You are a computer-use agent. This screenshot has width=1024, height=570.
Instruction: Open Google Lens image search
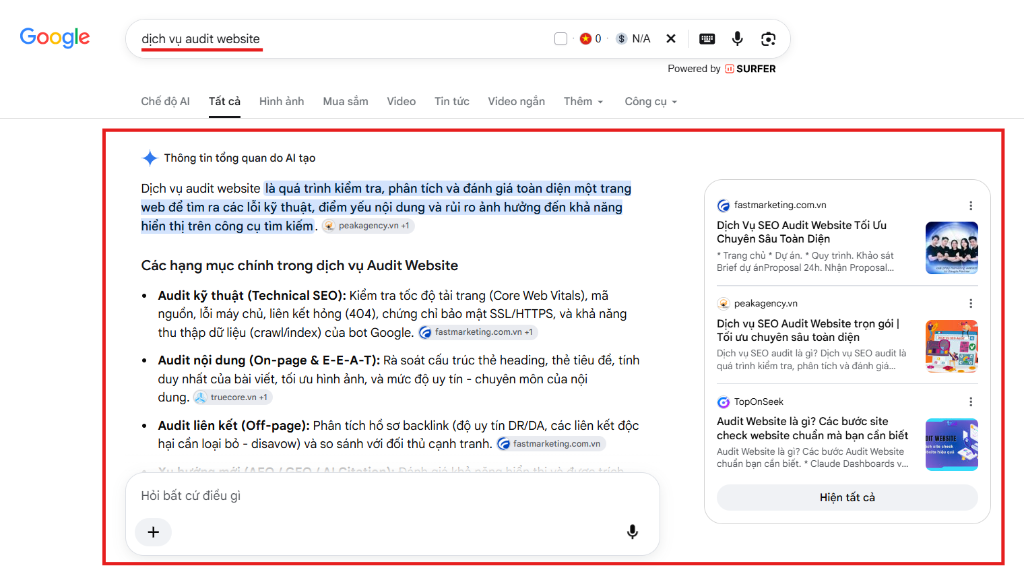click(x=768, y=39)
